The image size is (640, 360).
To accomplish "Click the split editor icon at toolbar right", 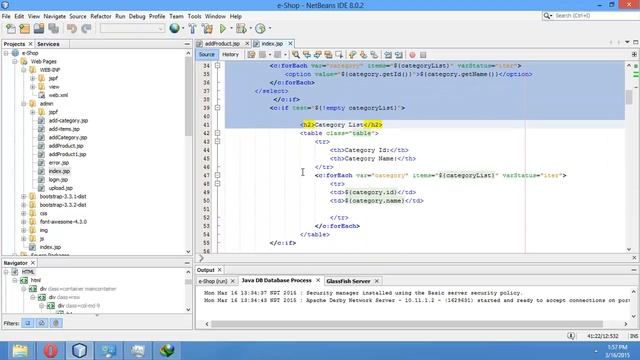I will (634, 54).
